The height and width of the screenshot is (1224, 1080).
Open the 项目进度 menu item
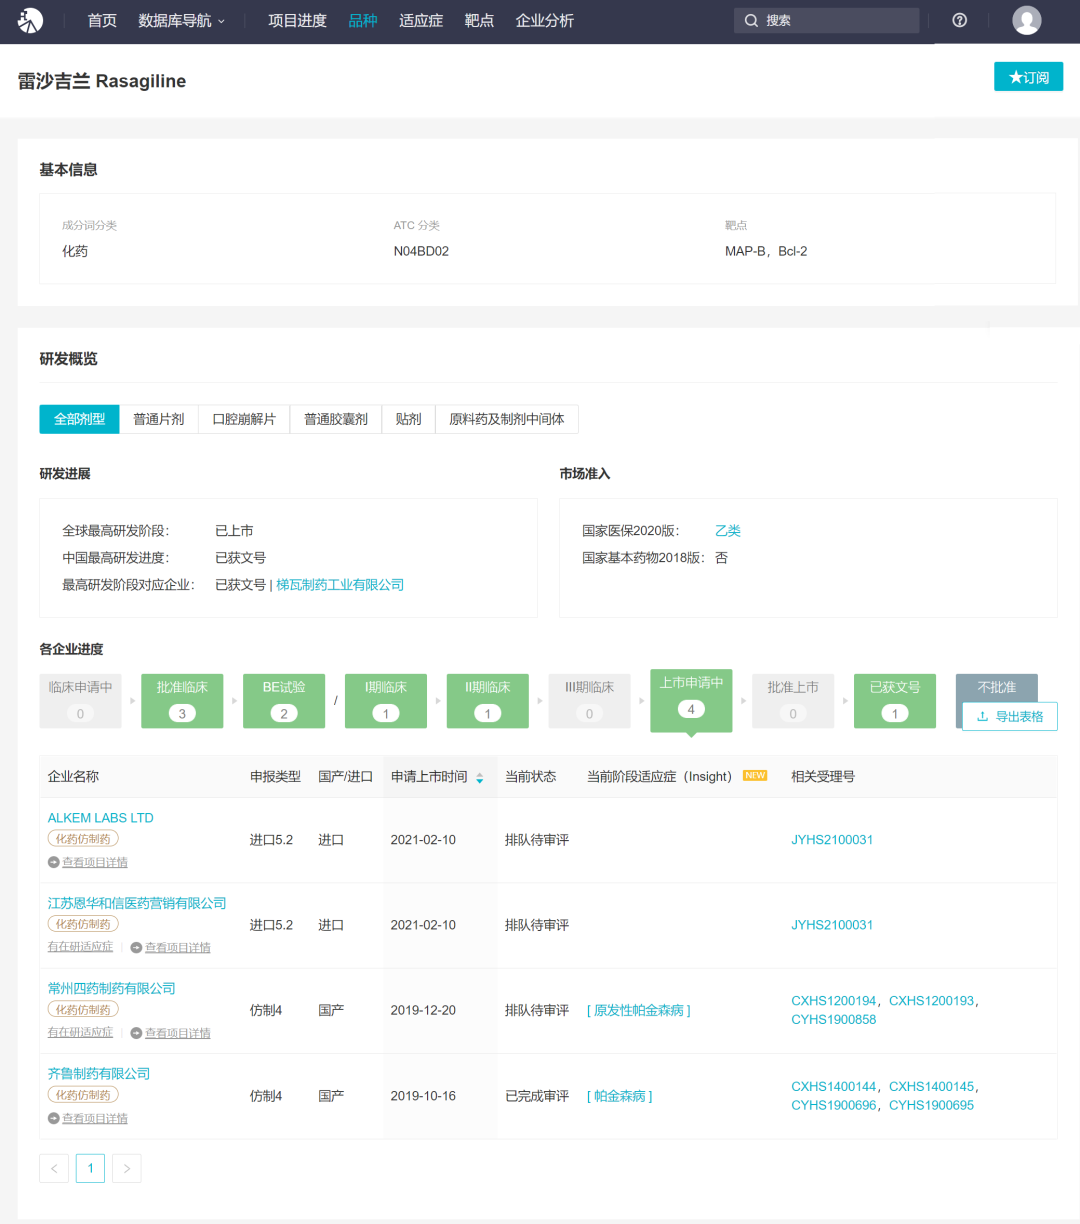coord(297,20)
